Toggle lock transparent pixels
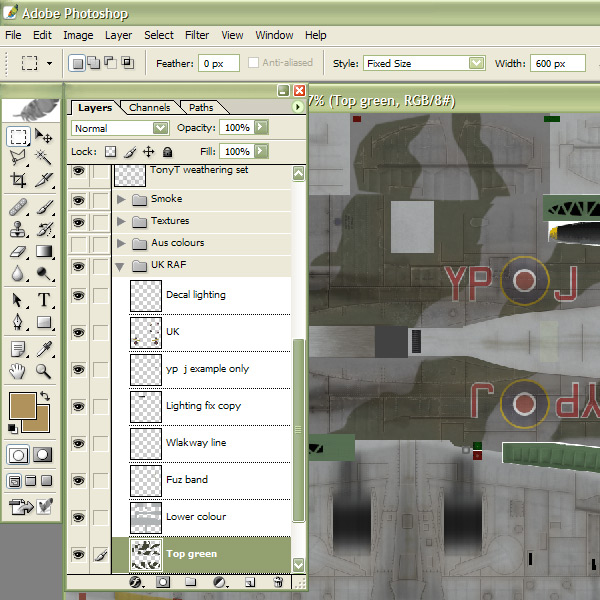 click(x=111, y=152)
